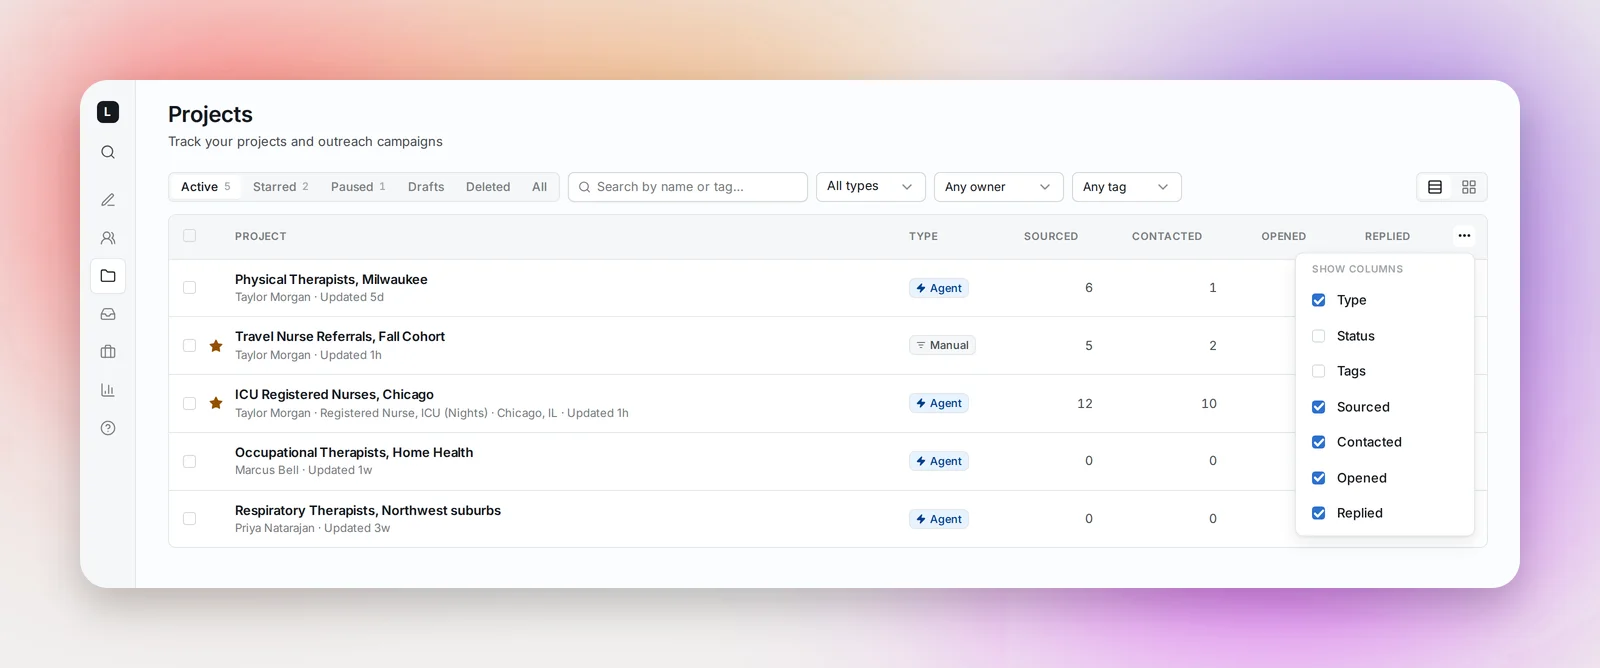The width and height of the screenshot is (1600, 668).
Task: Click Agent badge on Respiratory Therapists row
Action: pyautogui.click(x=939, y=519)
